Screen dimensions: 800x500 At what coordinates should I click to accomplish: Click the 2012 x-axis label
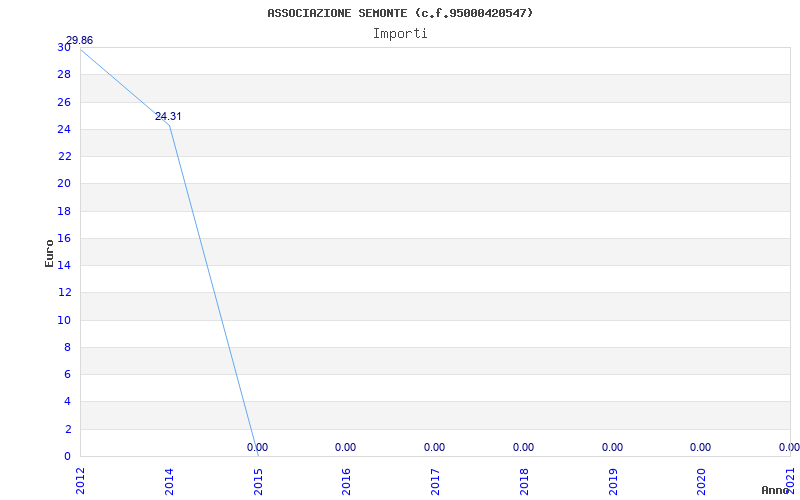point(81,481)
